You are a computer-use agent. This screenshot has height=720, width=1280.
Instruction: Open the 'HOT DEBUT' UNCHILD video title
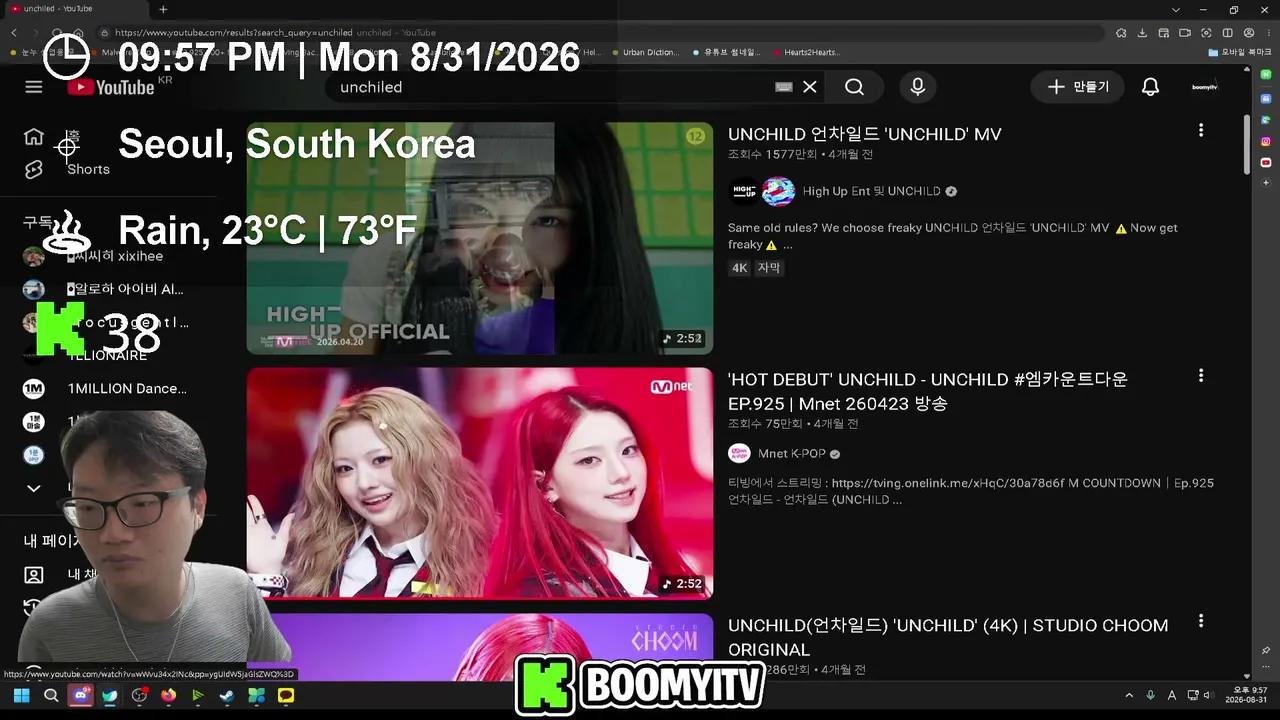click(x=928, y=391)
